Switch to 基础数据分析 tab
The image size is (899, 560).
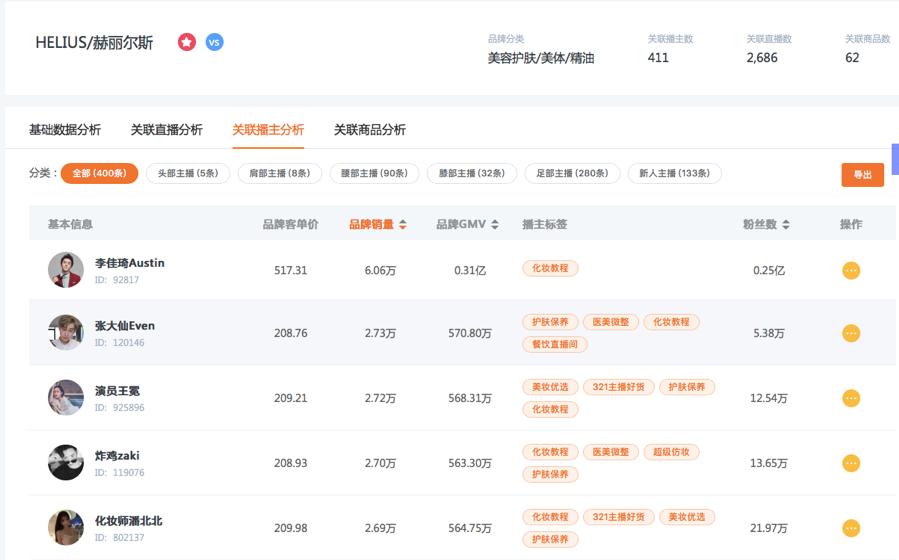[x=65, y=130]
